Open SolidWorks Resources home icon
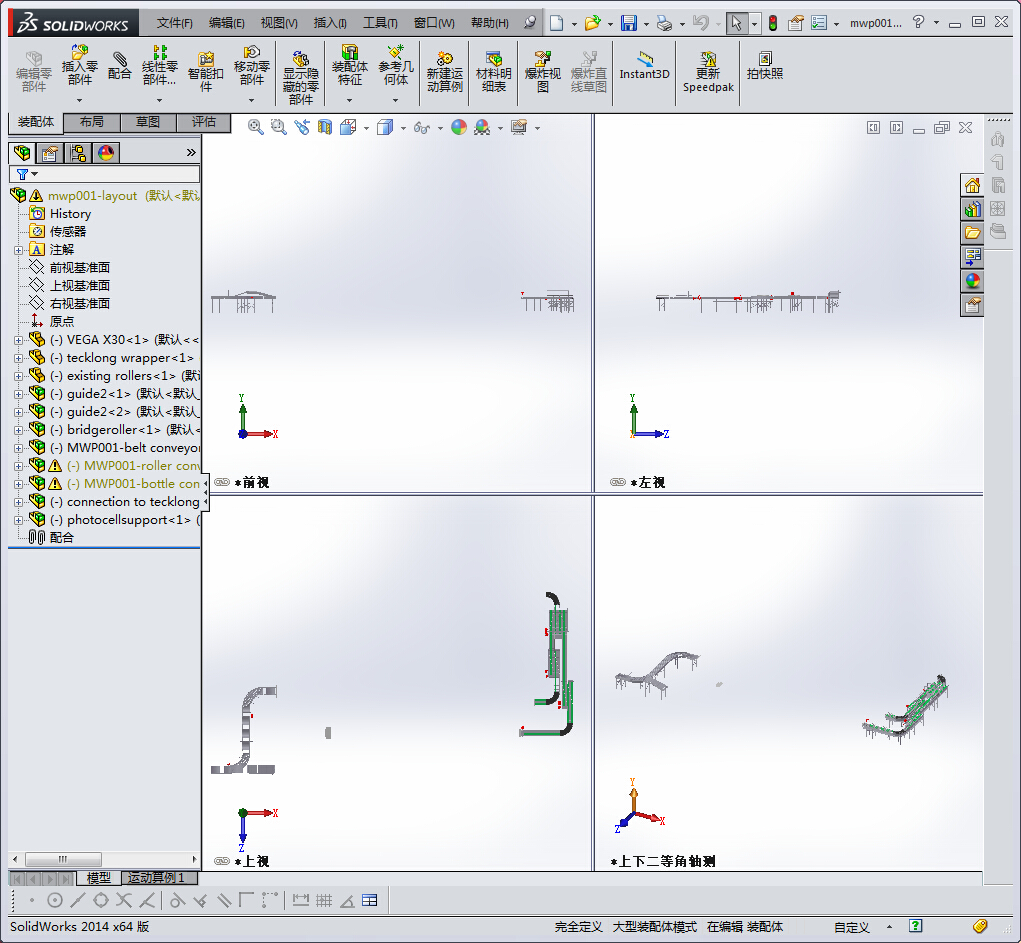1021x943 pixels. pos(972,186)
